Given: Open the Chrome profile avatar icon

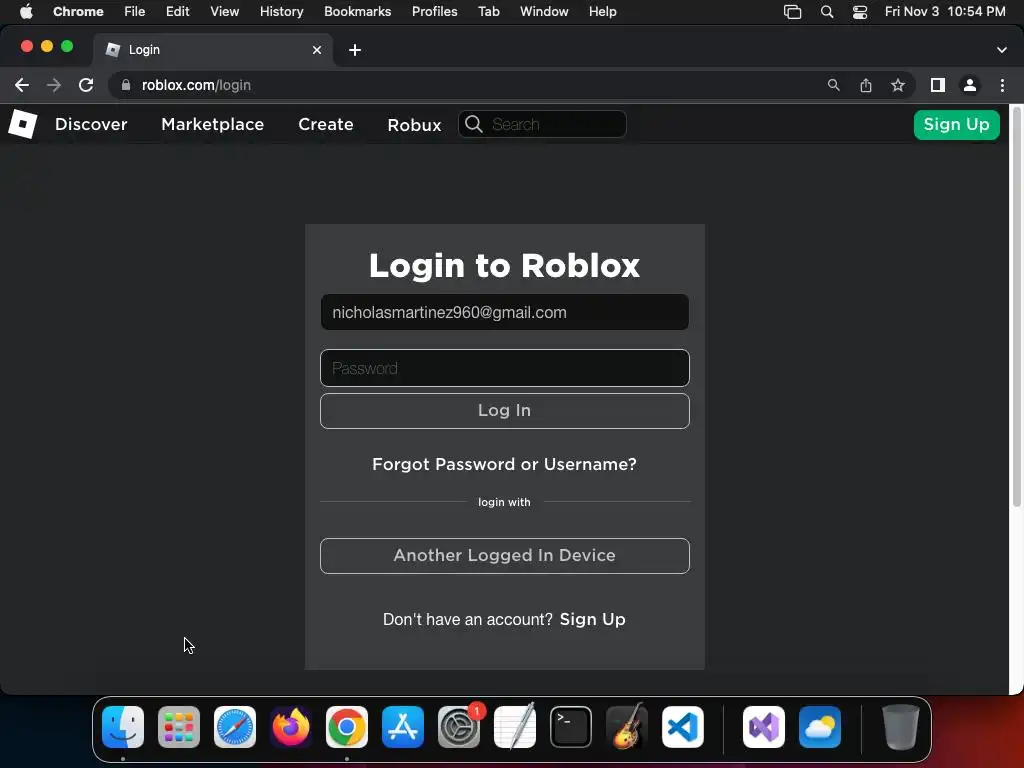Looking at the screenshot, I should click(x=970, y=85).
